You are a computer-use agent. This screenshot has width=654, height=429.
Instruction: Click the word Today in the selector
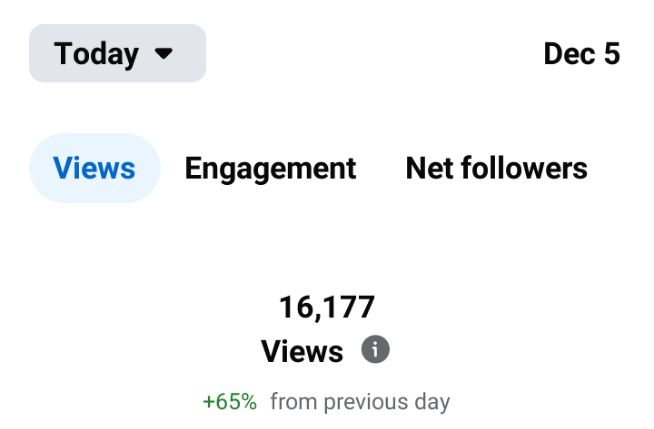[96, 53]
